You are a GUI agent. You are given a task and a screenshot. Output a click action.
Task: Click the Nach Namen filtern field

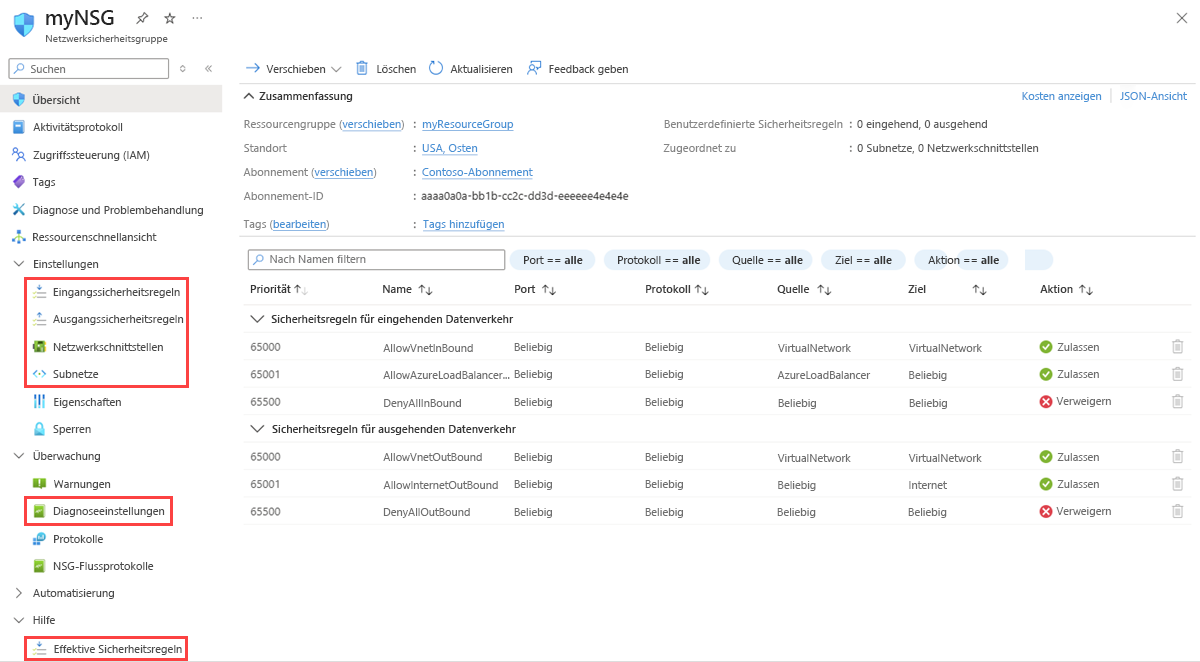(x=376, y=260)
